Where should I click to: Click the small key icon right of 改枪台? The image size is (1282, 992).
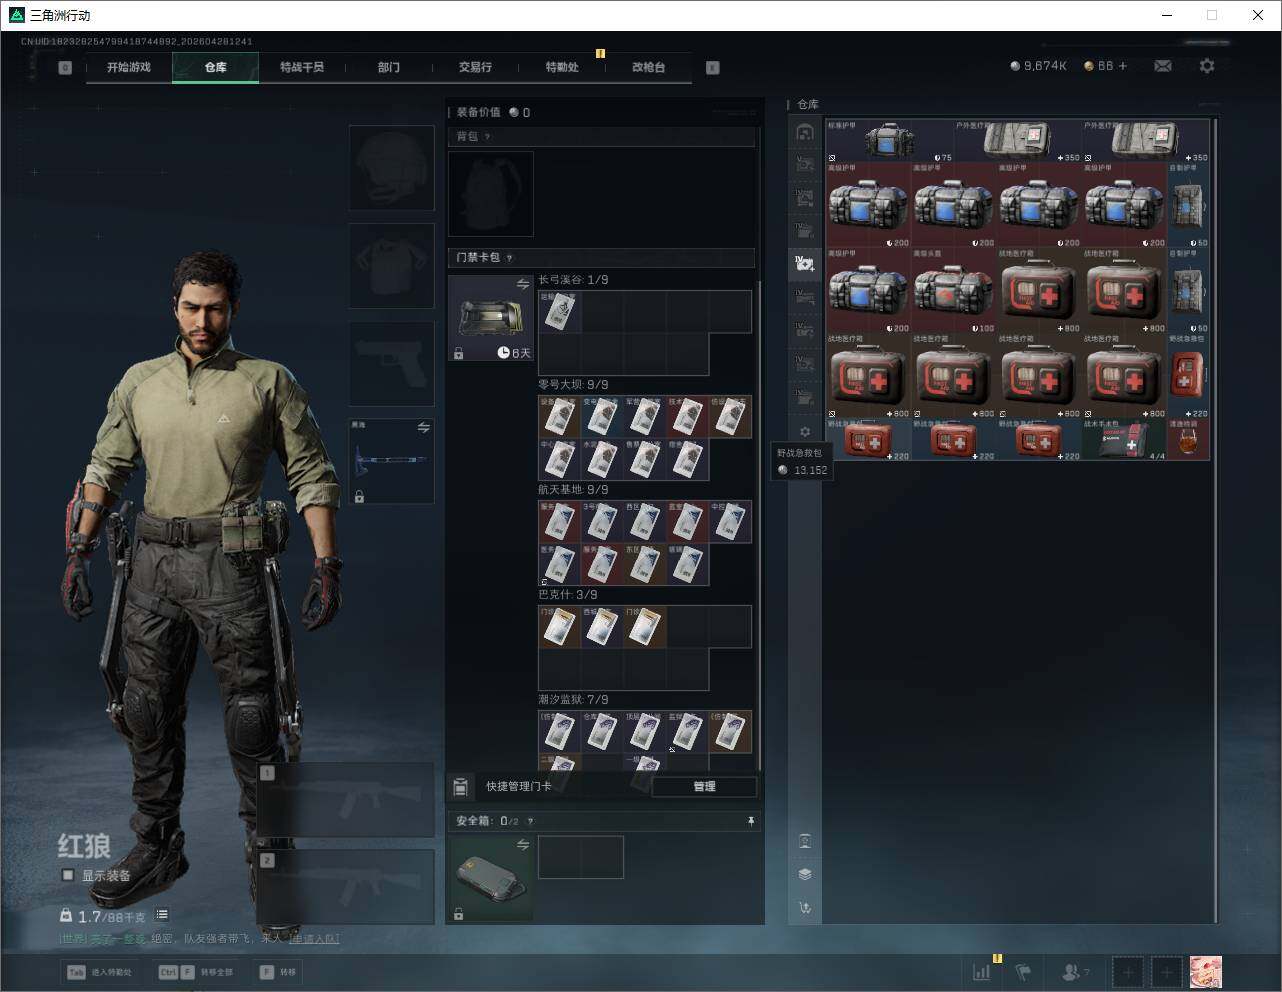click(x=713, y=68)
